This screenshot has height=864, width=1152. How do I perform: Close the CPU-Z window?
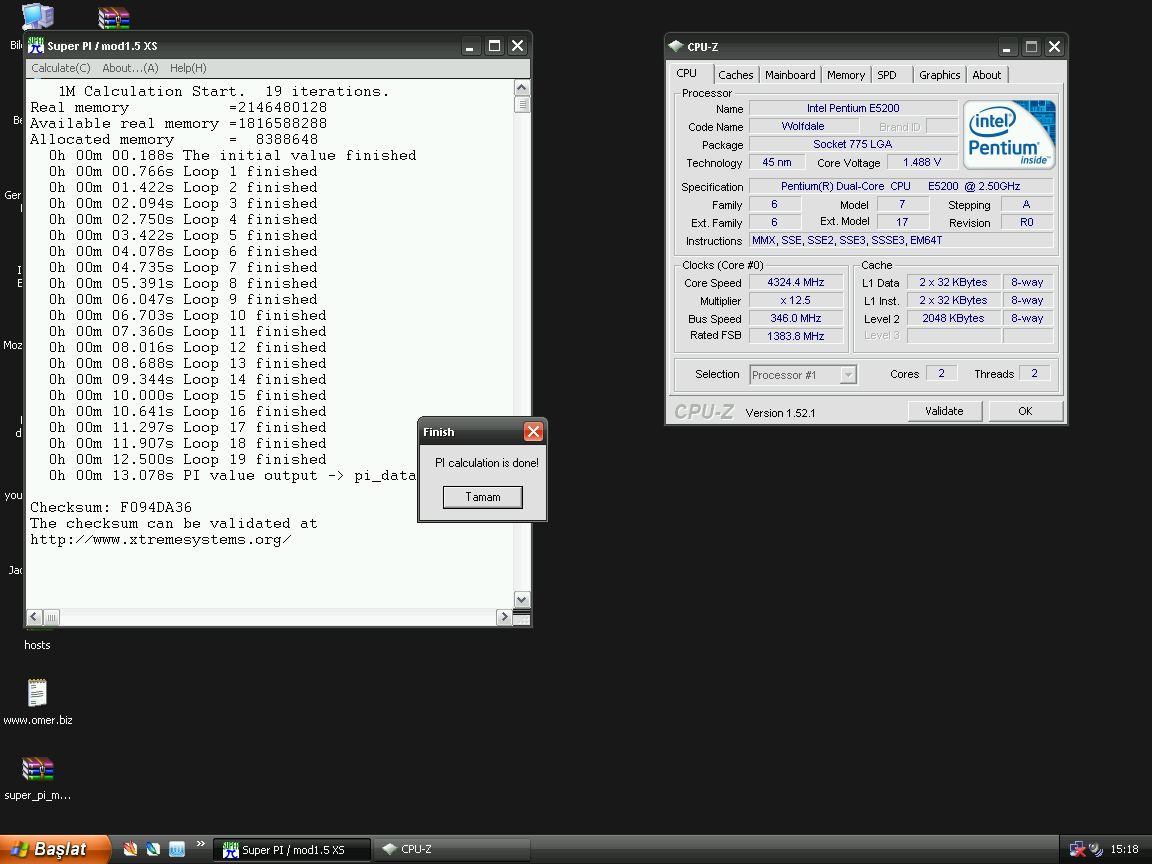(1054, 47)
